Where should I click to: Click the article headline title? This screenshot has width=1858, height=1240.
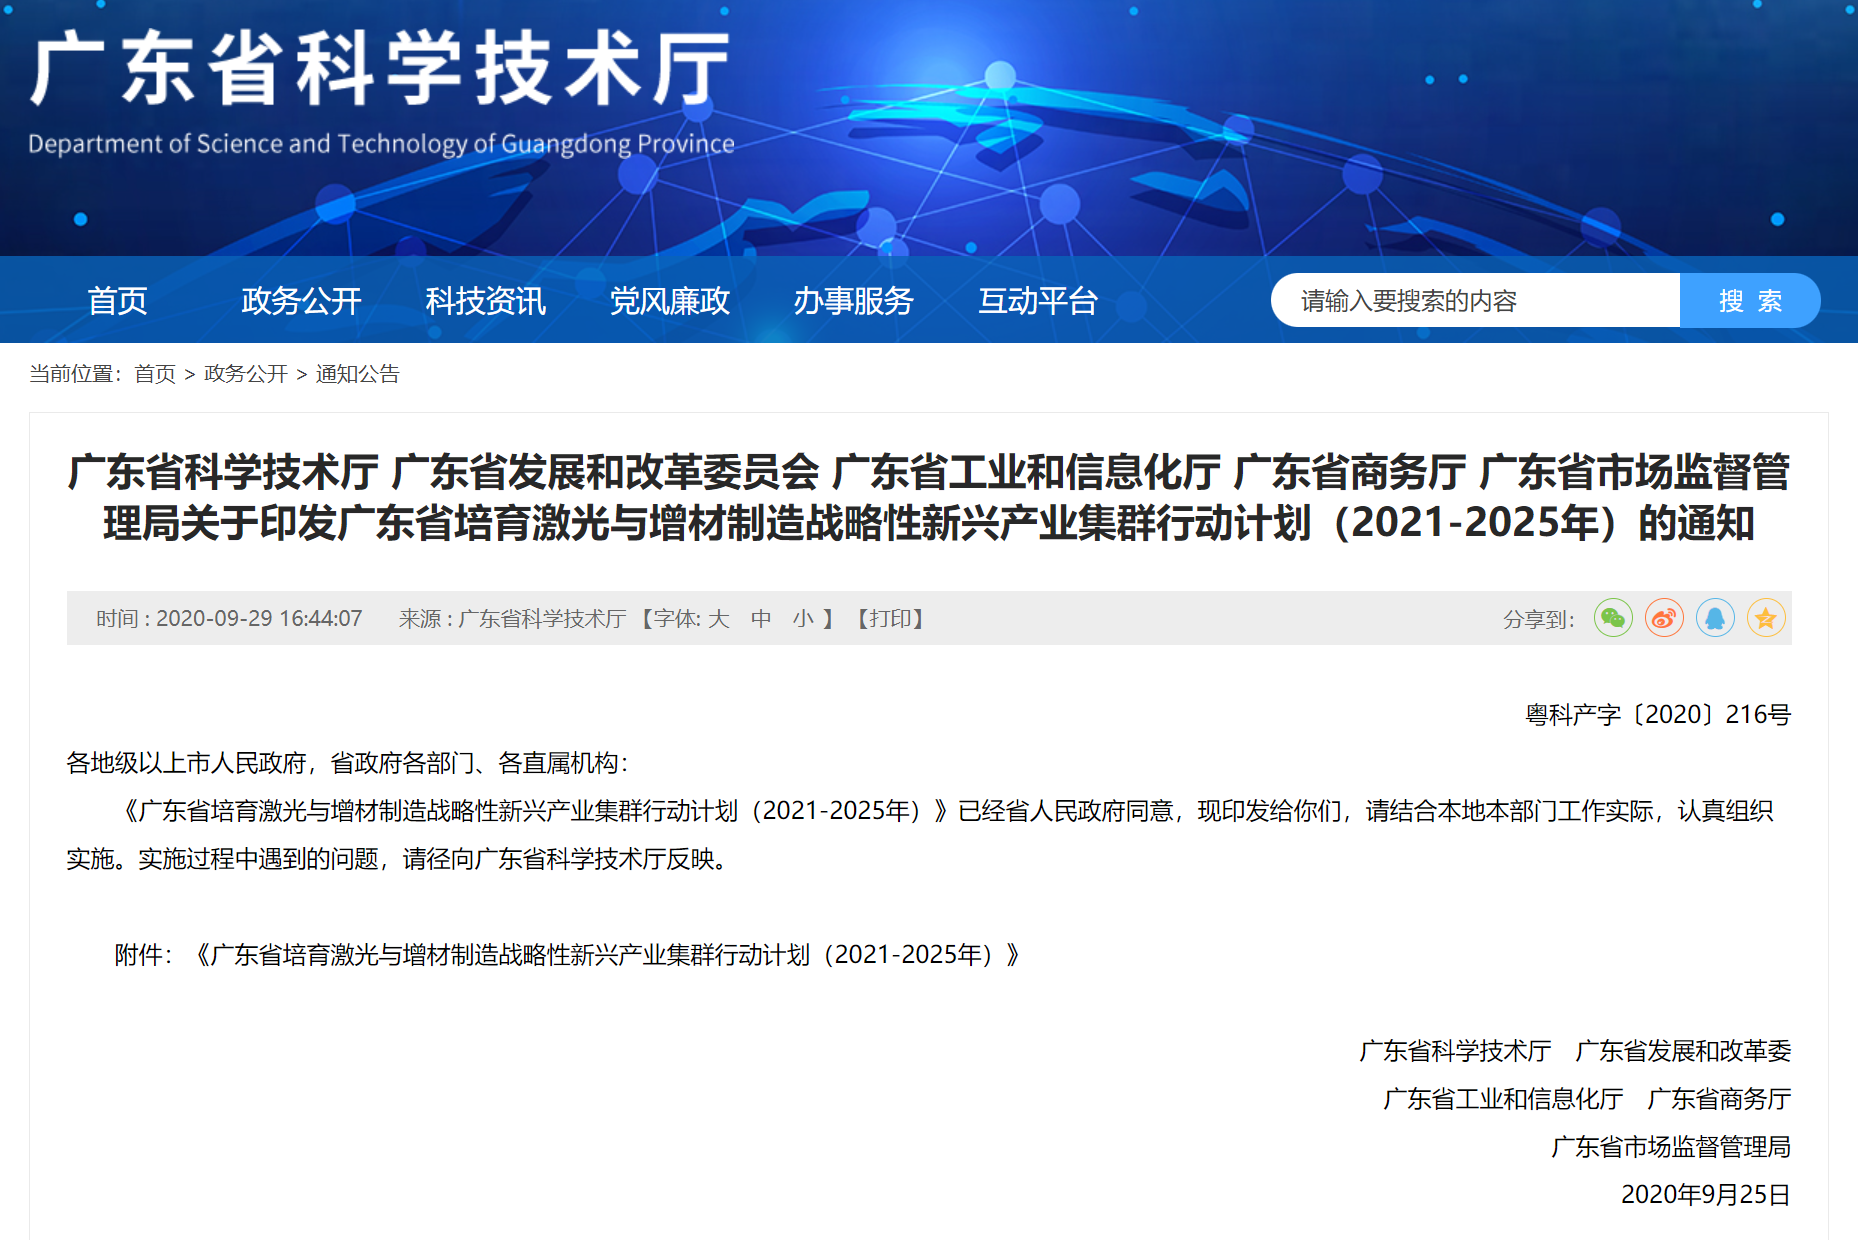929,497
